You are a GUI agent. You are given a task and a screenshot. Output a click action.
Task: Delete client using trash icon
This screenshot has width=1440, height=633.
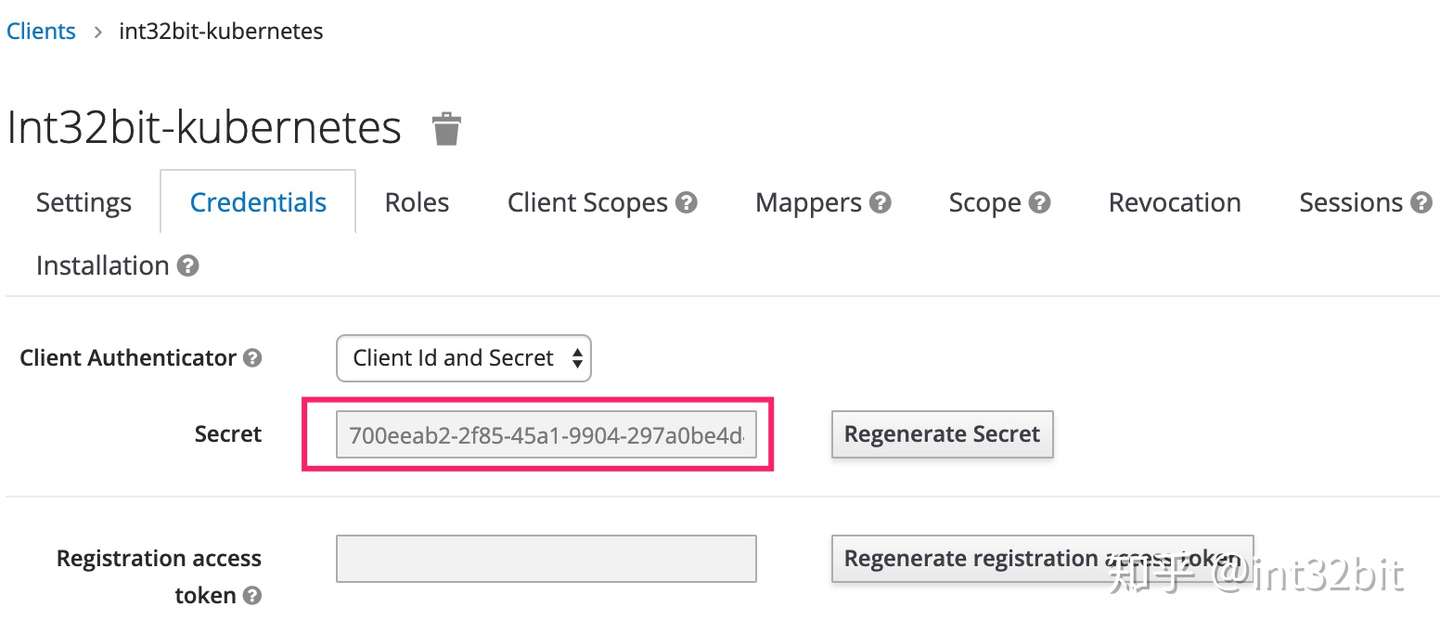coord(446,128)
